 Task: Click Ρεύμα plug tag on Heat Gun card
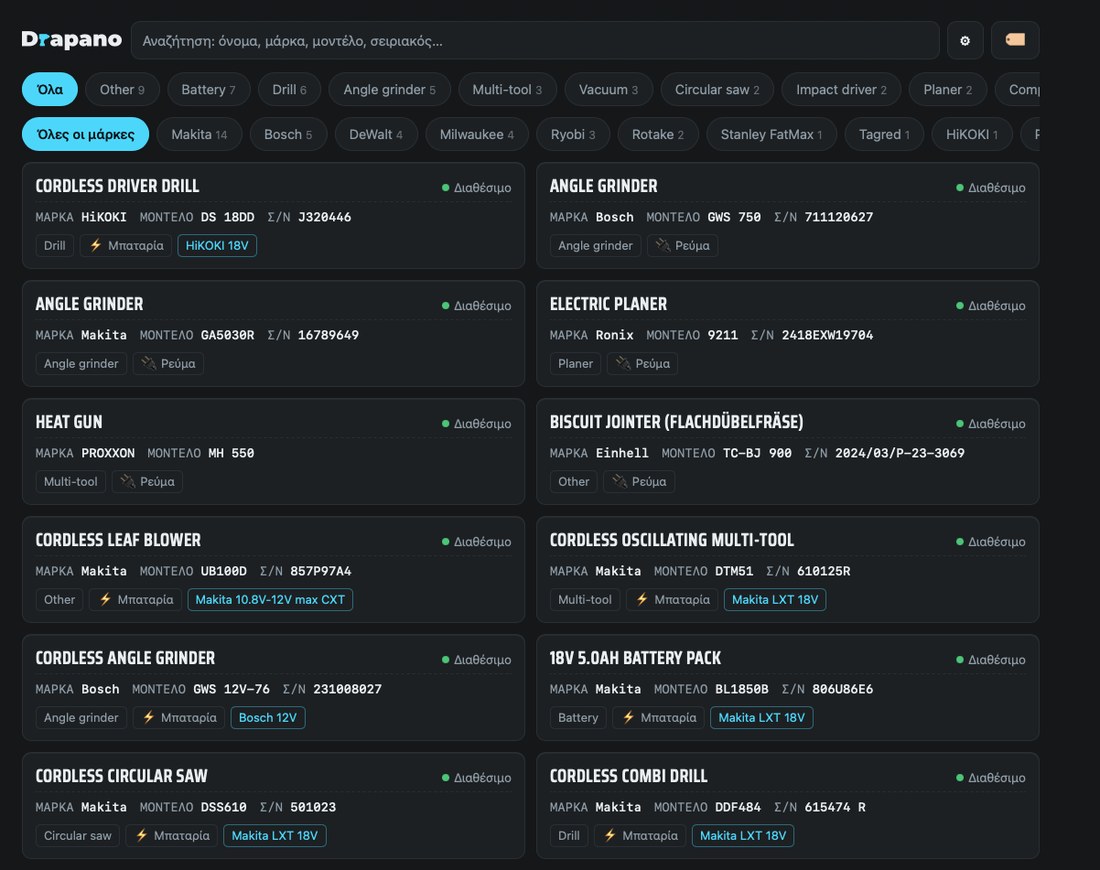147,481
